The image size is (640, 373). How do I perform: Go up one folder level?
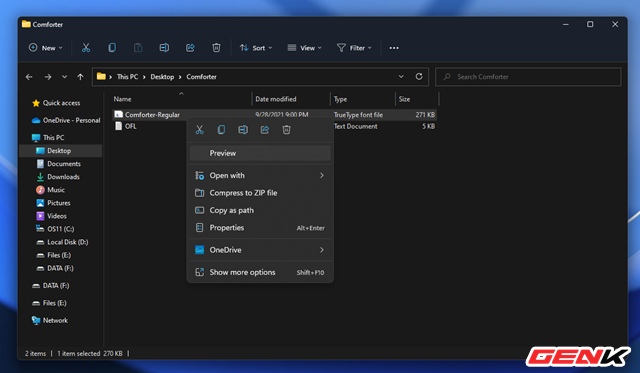point(80,77)
